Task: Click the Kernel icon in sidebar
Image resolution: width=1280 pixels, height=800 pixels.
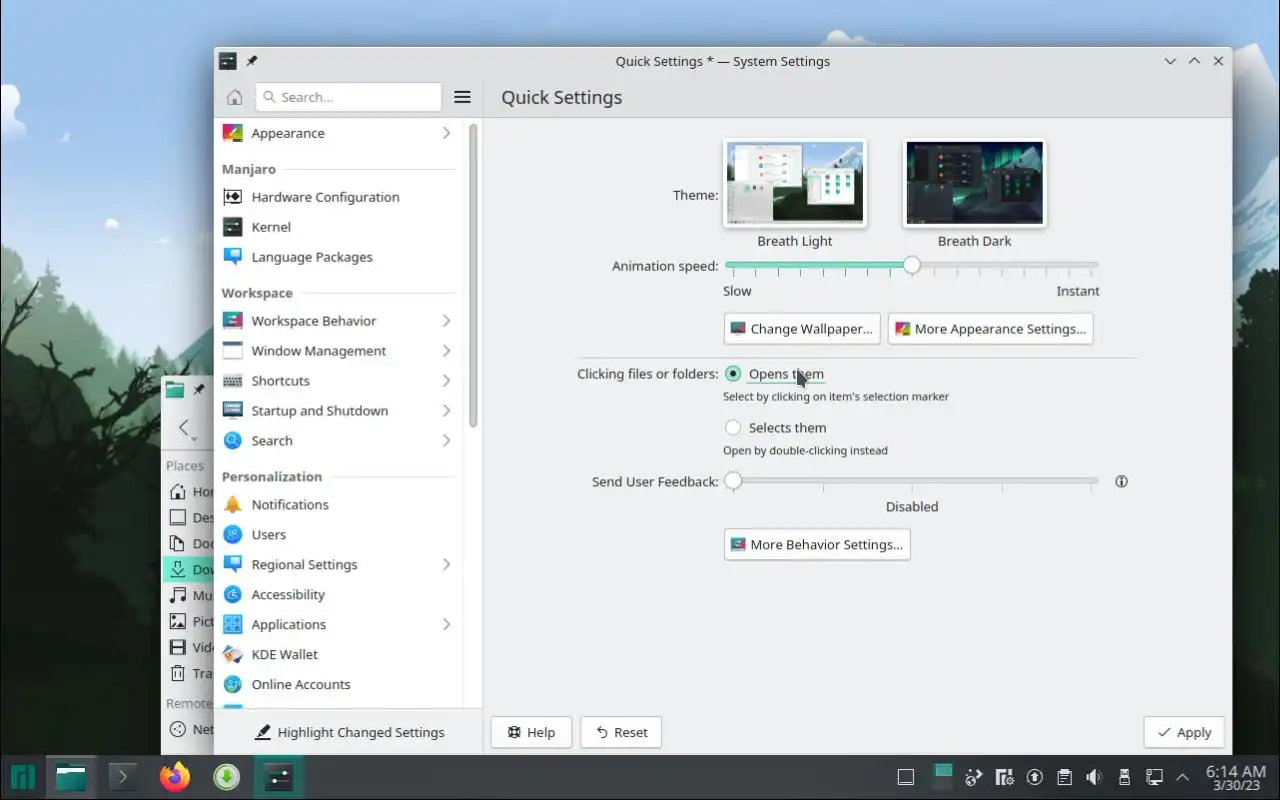Action: 232,227
